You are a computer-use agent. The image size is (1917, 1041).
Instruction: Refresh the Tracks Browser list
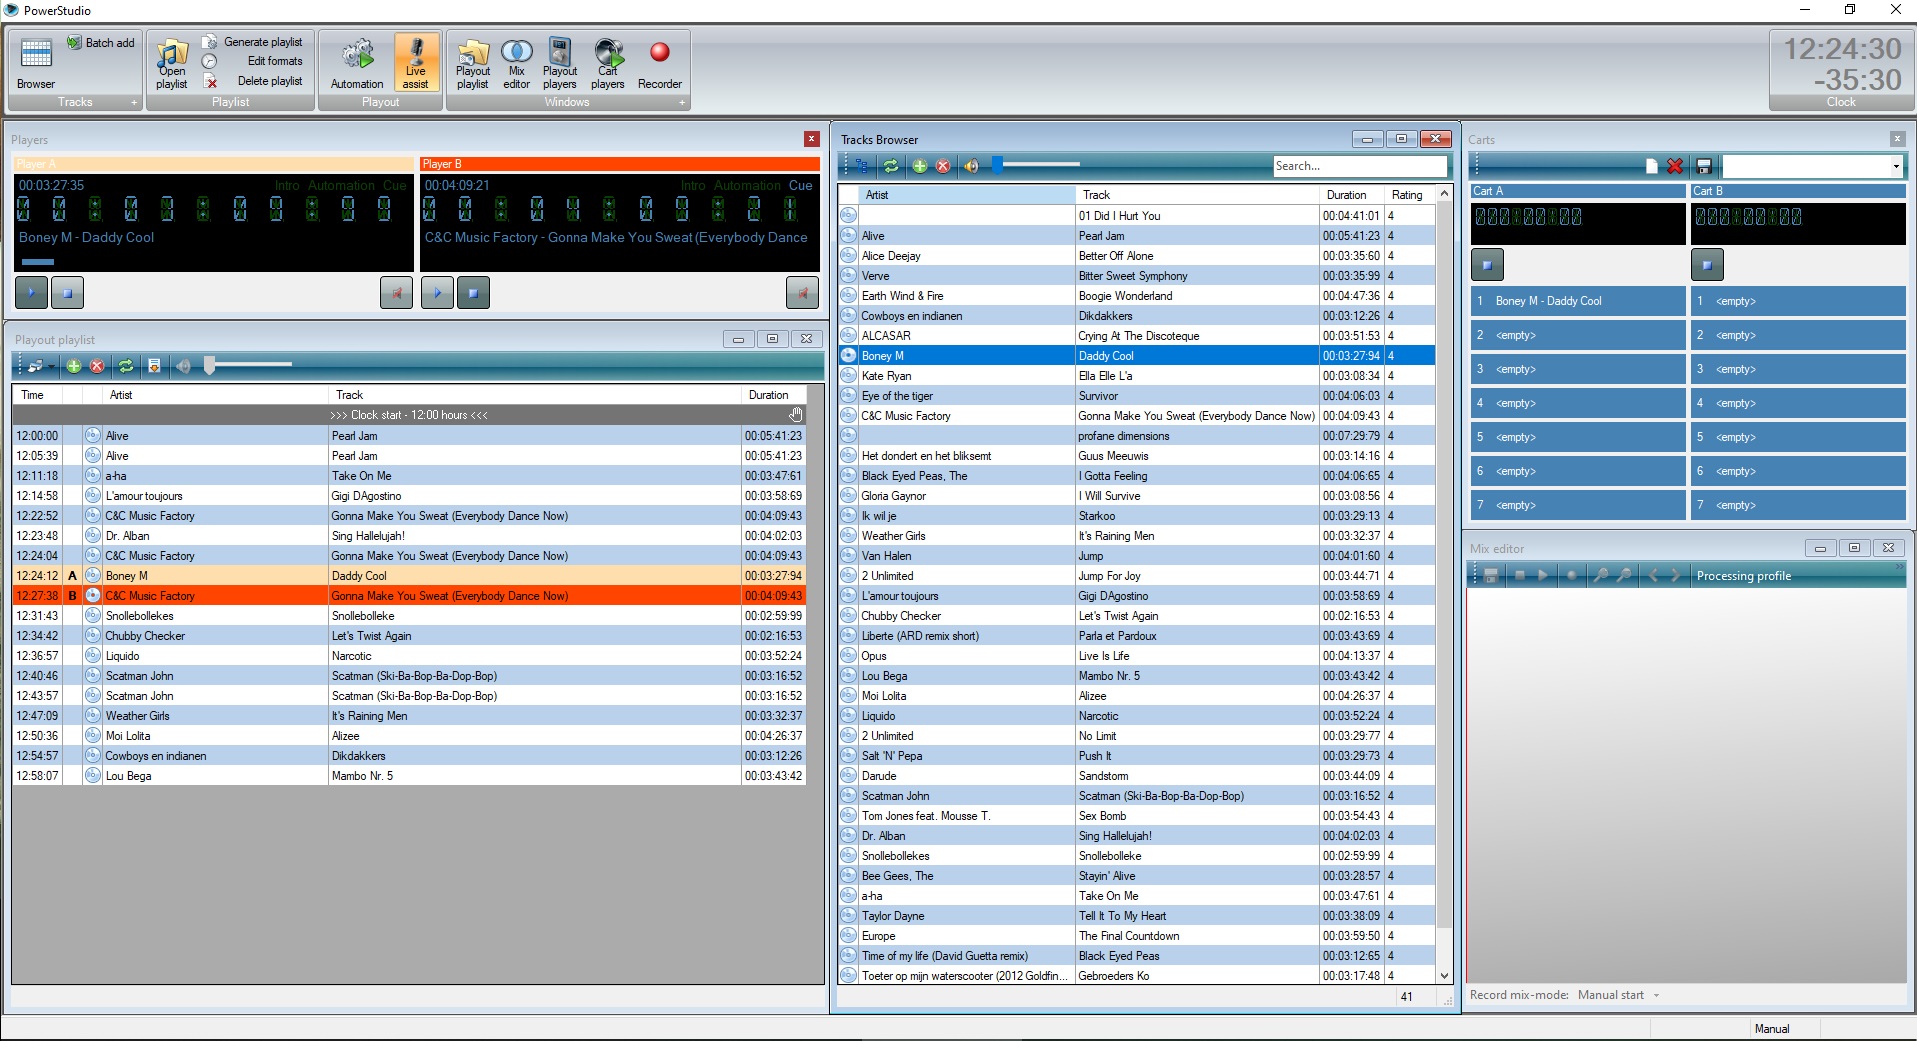coord(890,166)
